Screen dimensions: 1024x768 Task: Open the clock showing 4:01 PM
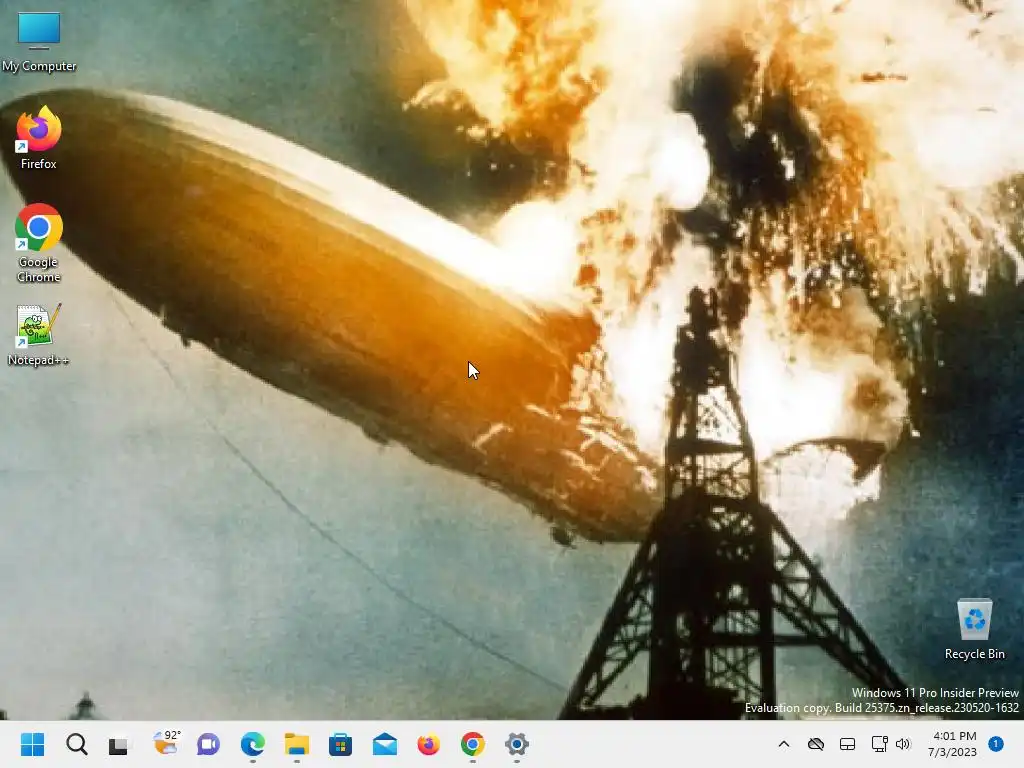coord(953,744)
